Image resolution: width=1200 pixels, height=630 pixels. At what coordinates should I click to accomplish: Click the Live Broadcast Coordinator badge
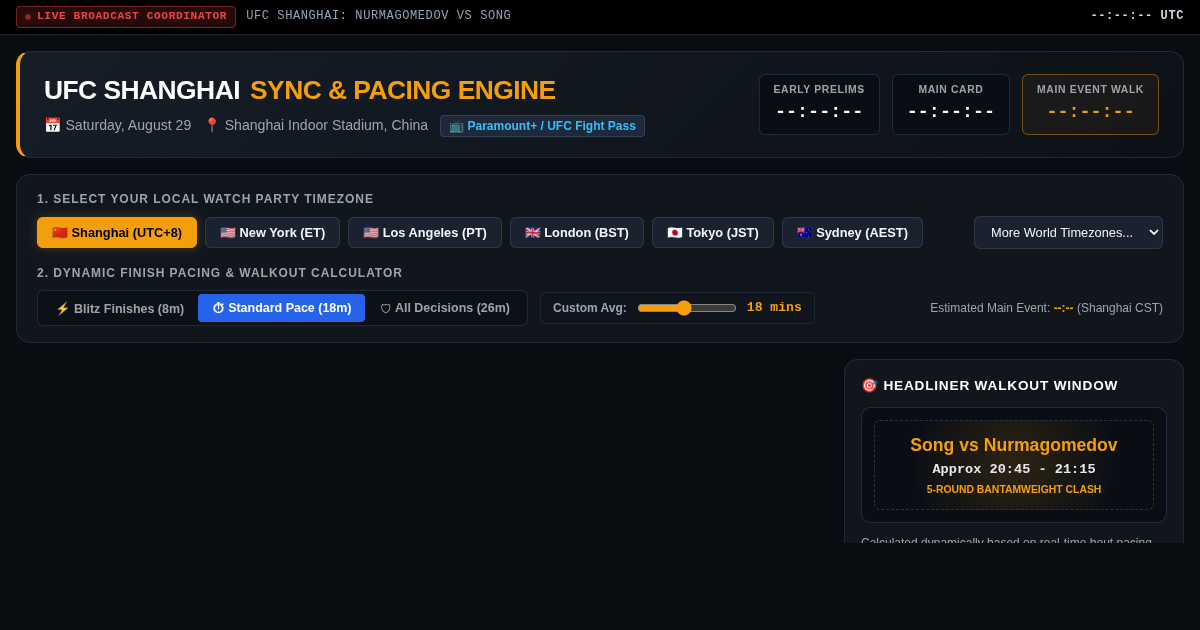126,17
